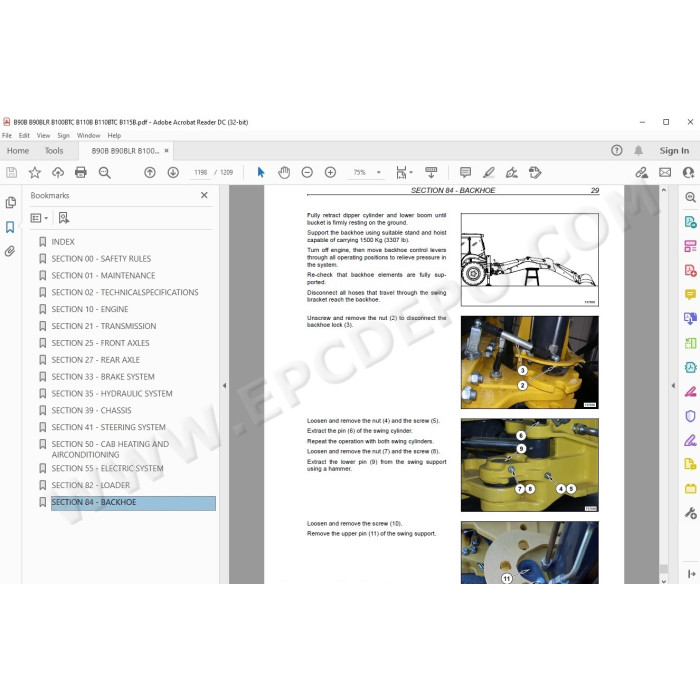Open the Sign menu
This screenshot has height=700, width=700.
coord(63,135)
